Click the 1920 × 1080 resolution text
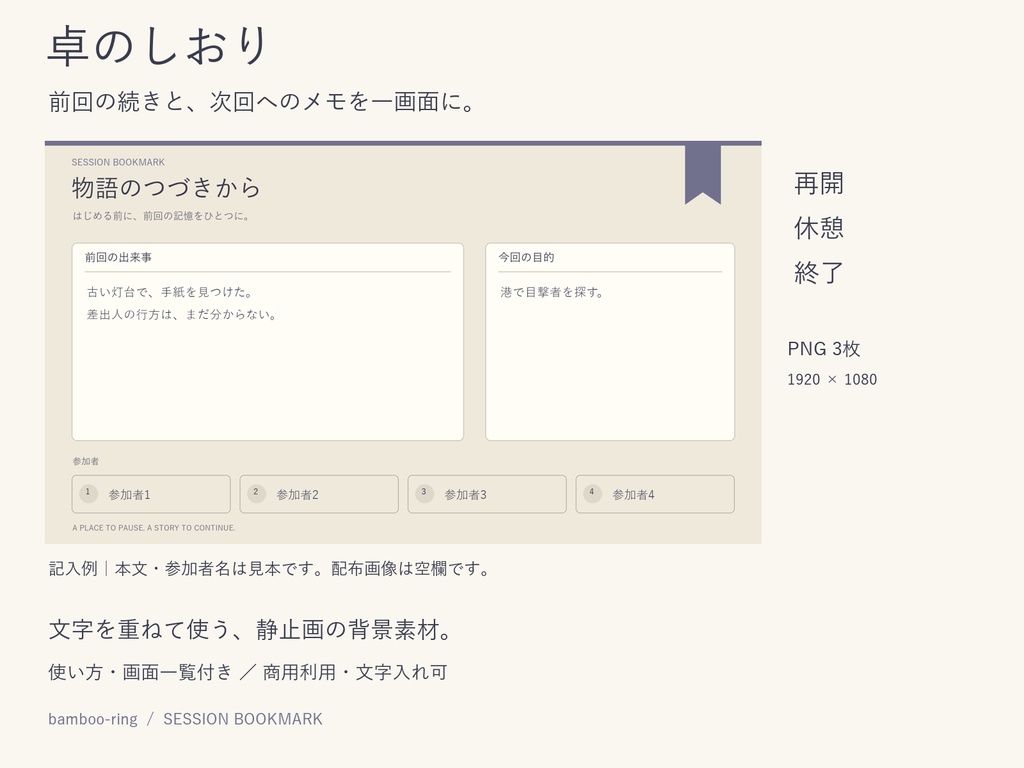Screen dimensions: 1024x768 (832, 379)
